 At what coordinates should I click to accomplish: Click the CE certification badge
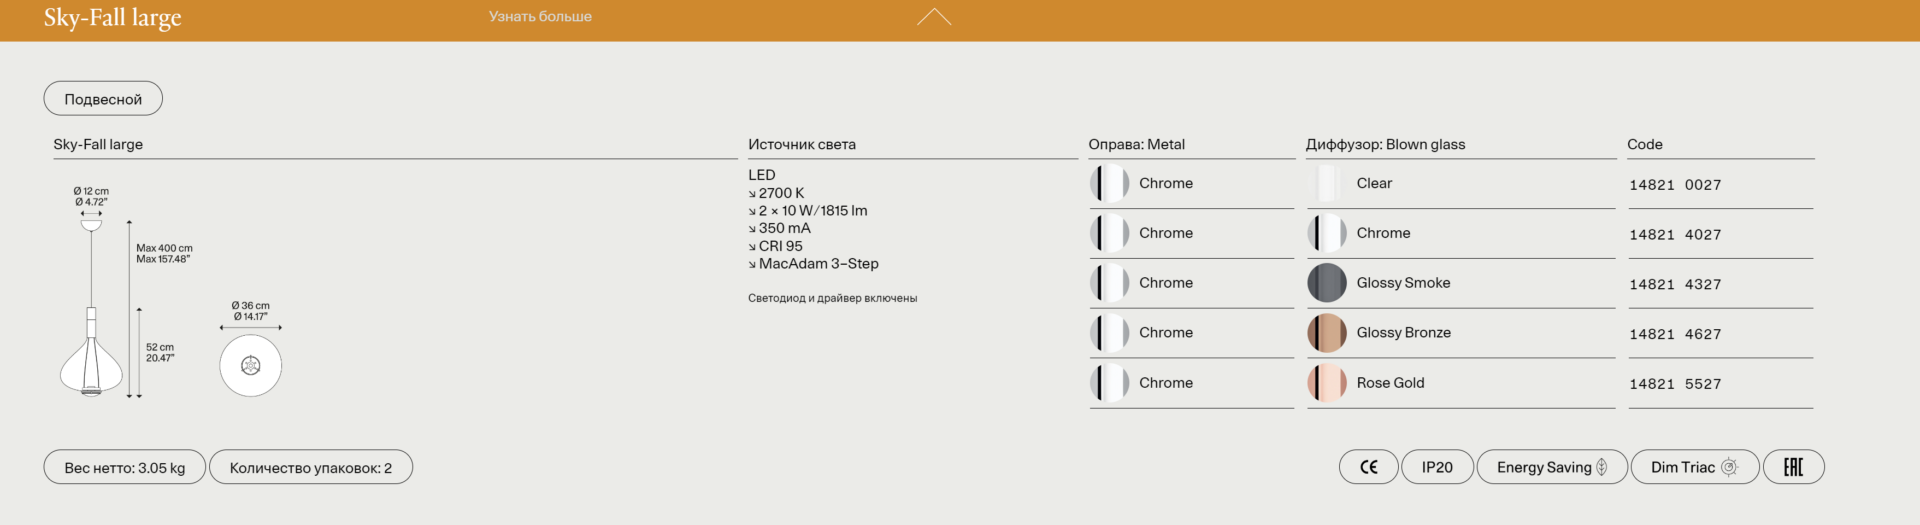point(1368,467)
